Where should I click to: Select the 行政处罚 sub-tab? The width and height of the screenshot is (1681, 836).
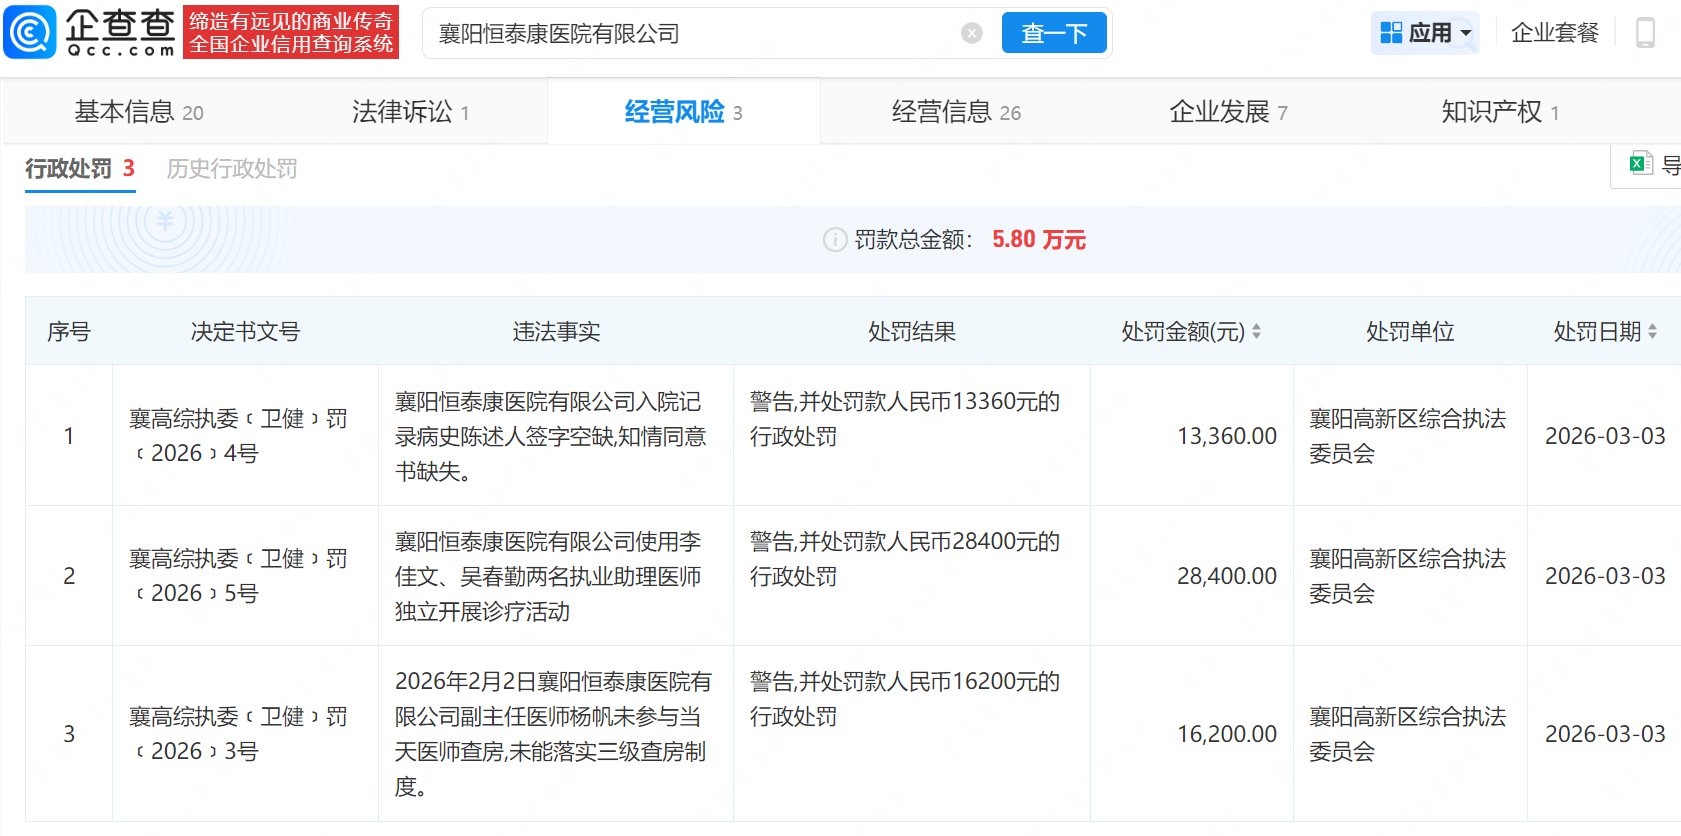(x=80, y=169)
